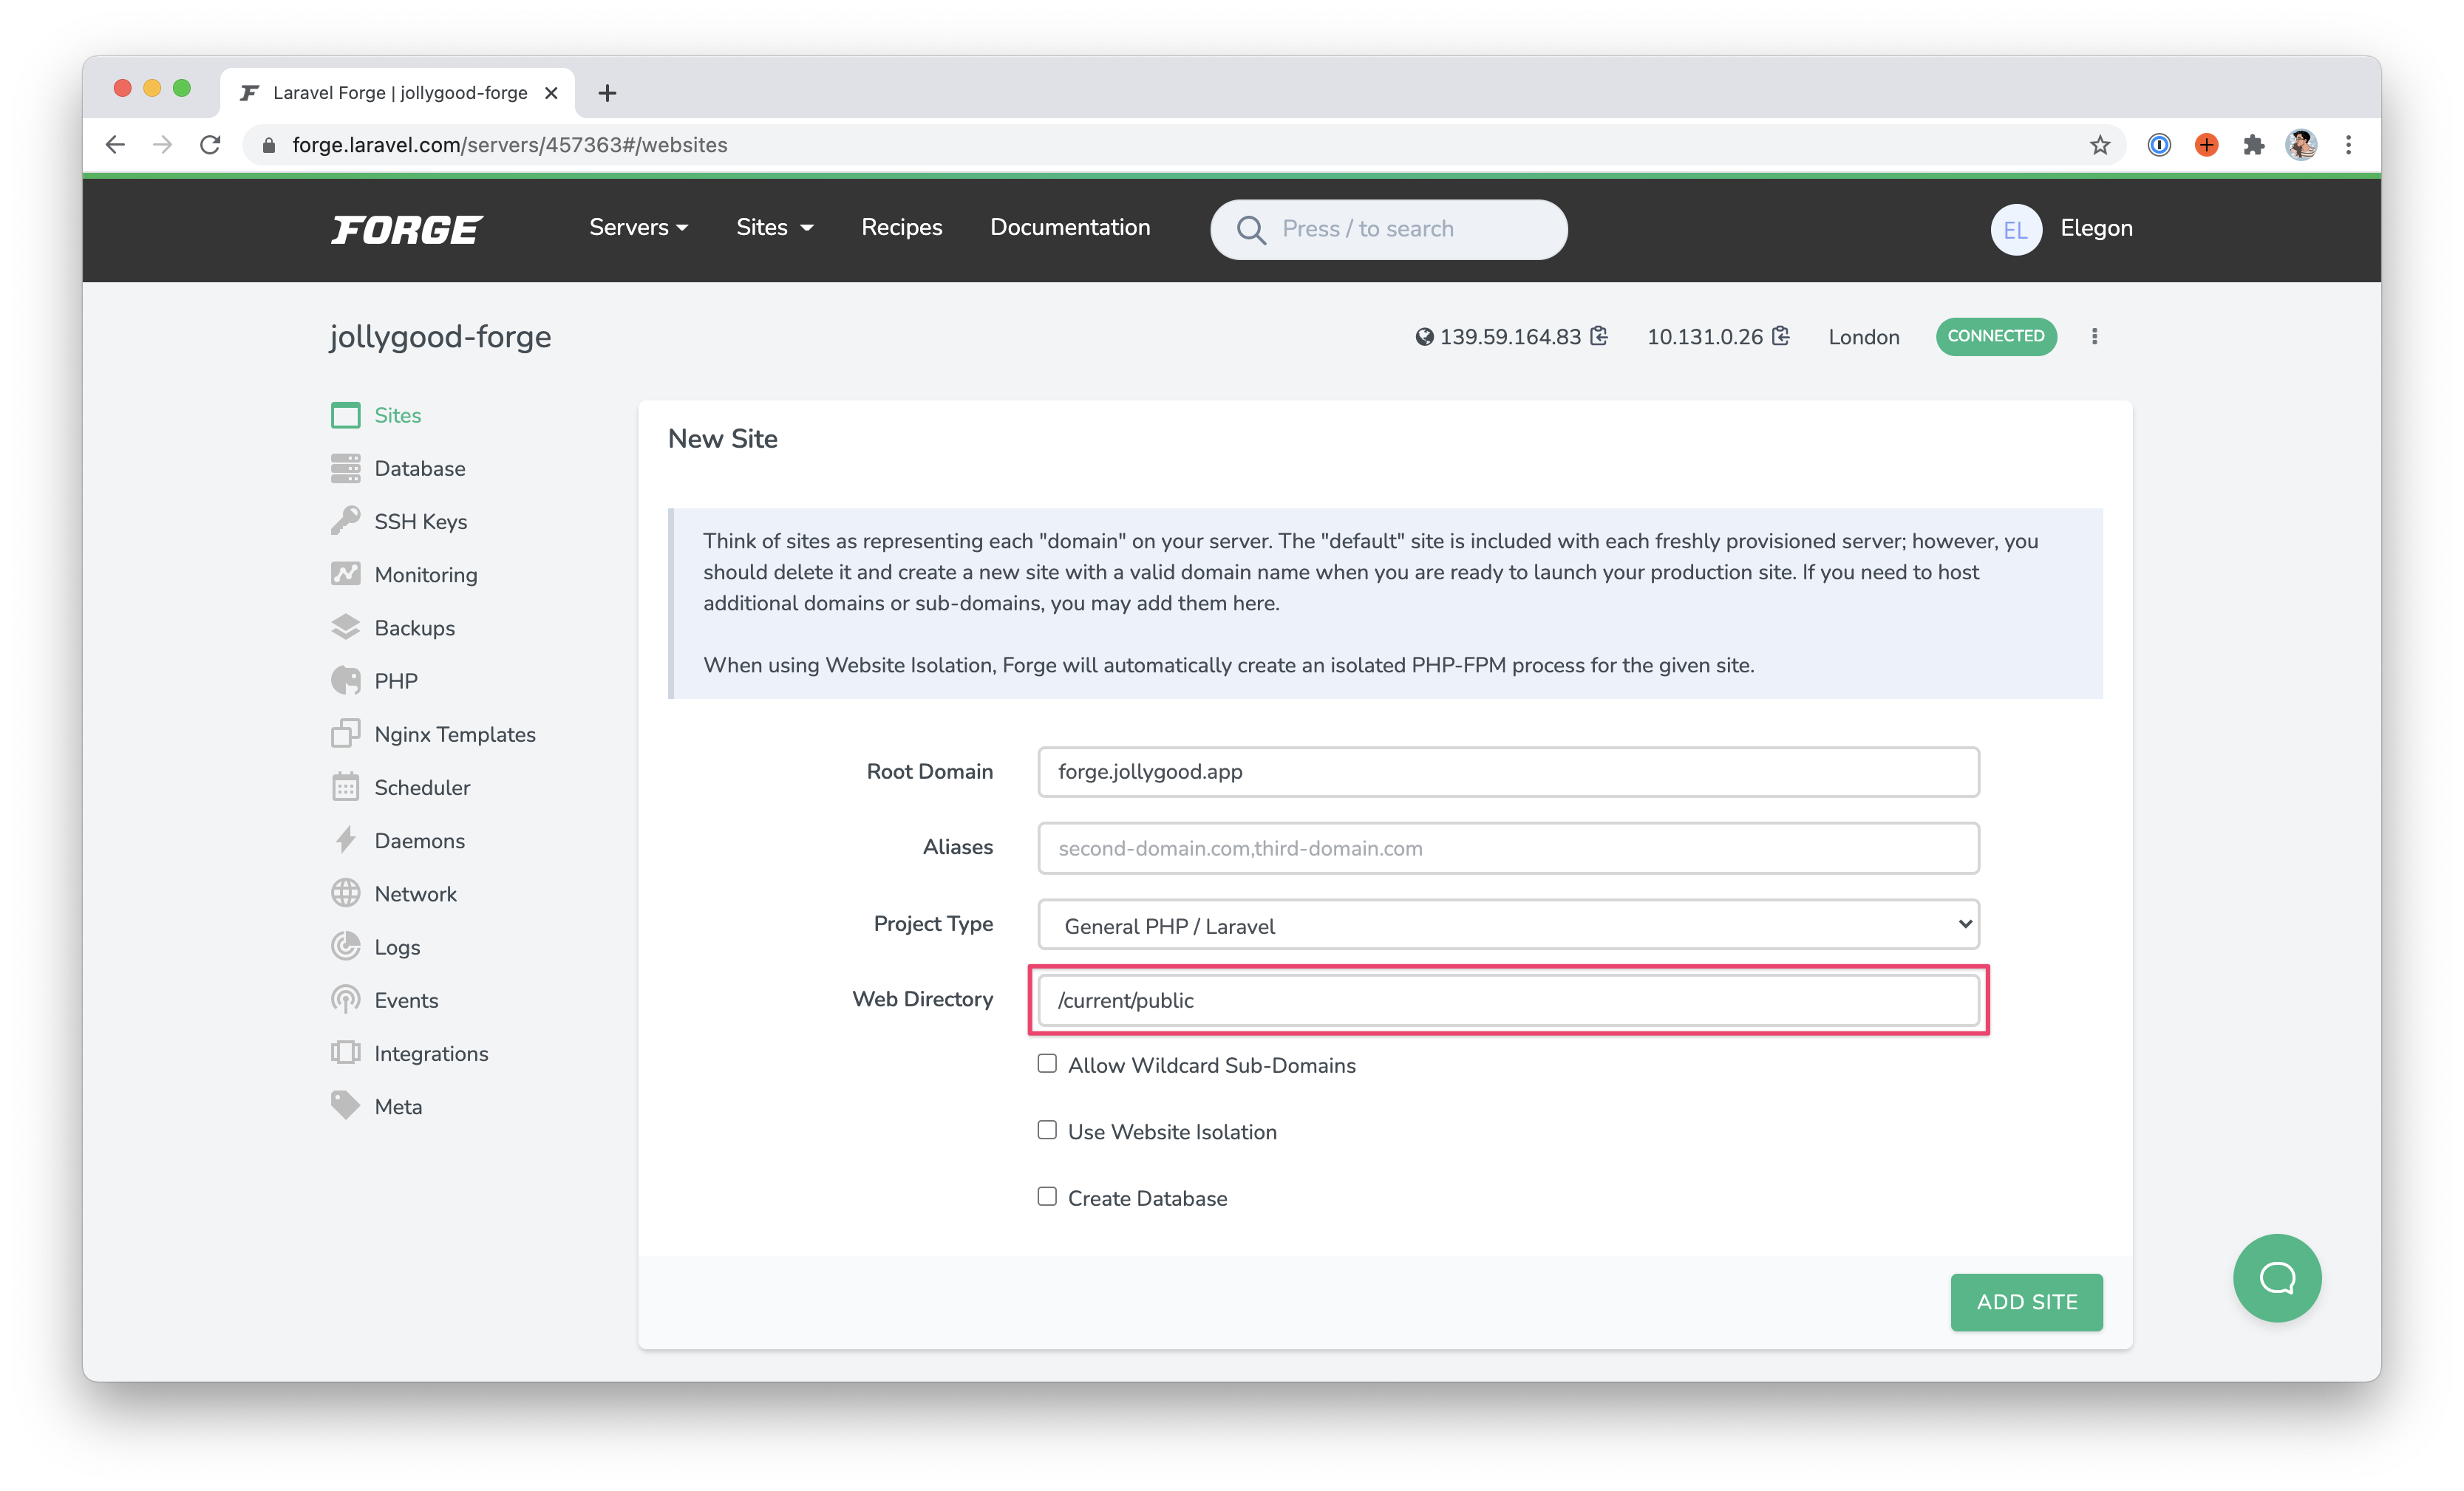Click the London region text
This screenshot has width=2464, height=1491.
1863,337
